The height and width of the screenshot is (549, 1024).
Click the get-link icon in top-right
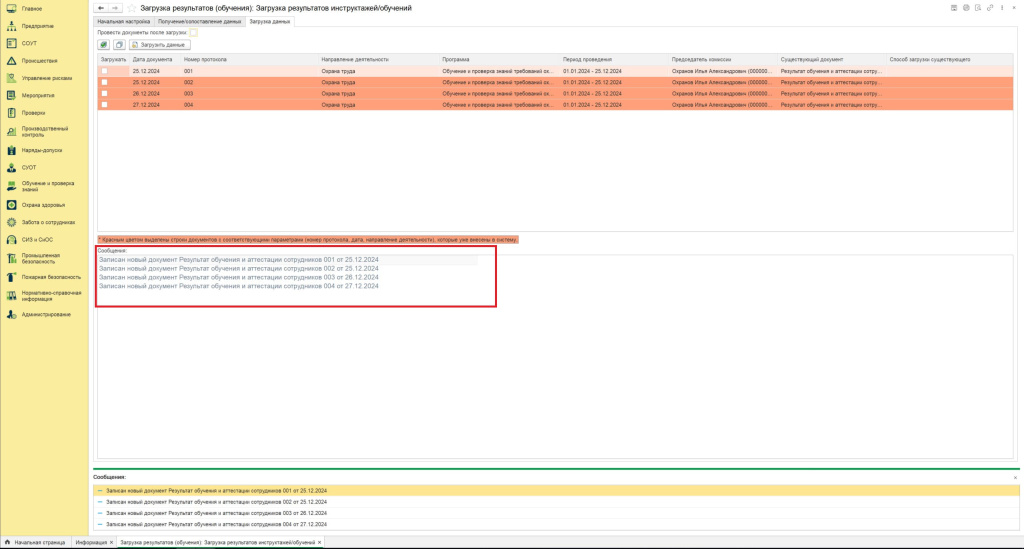click(990, 8)
